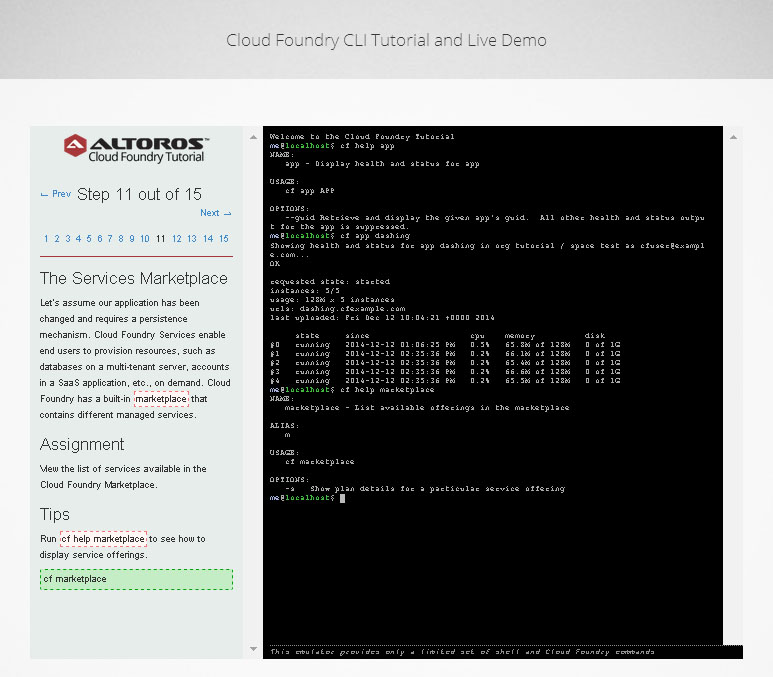773x677 pixels.
Task: Click page title 'Cloud Foundry CLI Tutorial and Live Demo'
Action: click(386, 40)
